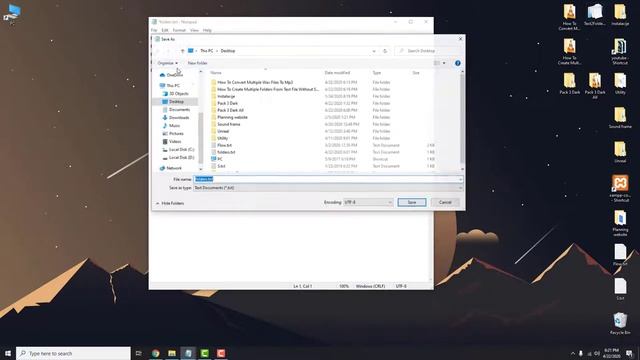
Task: Click the Cancel button
Action: [445, 202]
